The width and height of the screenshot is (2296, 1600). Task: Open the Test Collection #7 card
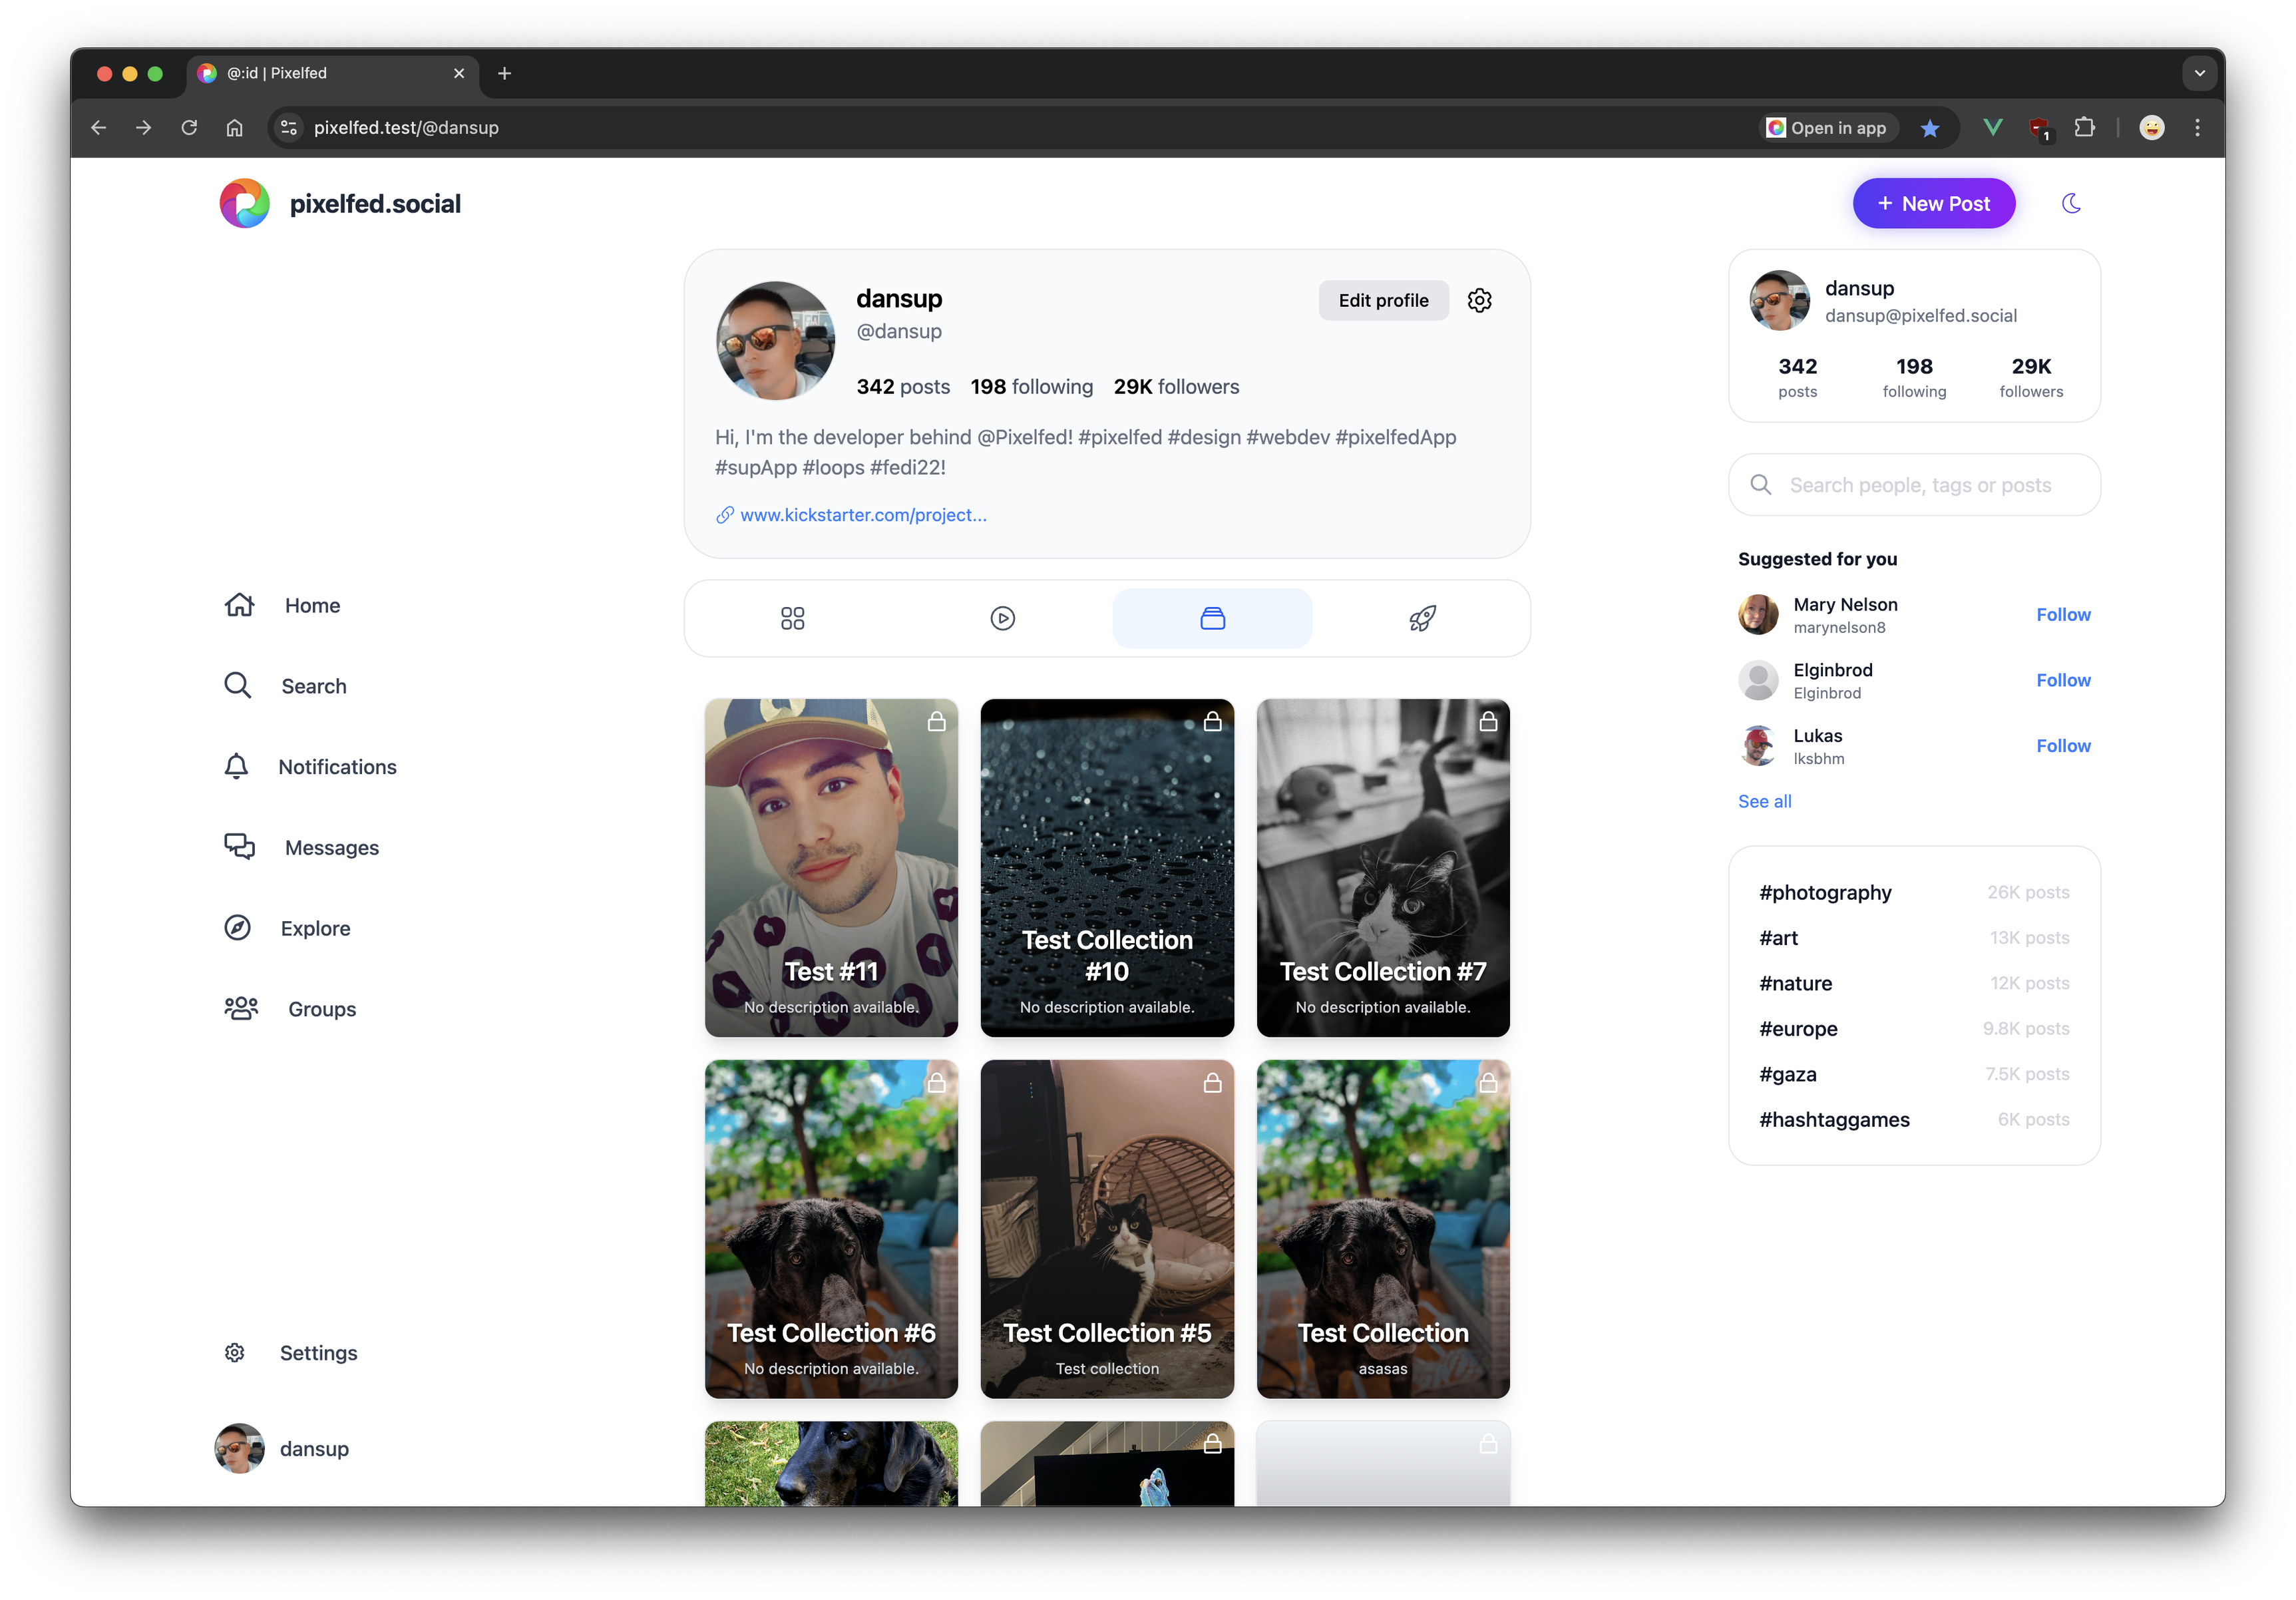[1383, 868]
